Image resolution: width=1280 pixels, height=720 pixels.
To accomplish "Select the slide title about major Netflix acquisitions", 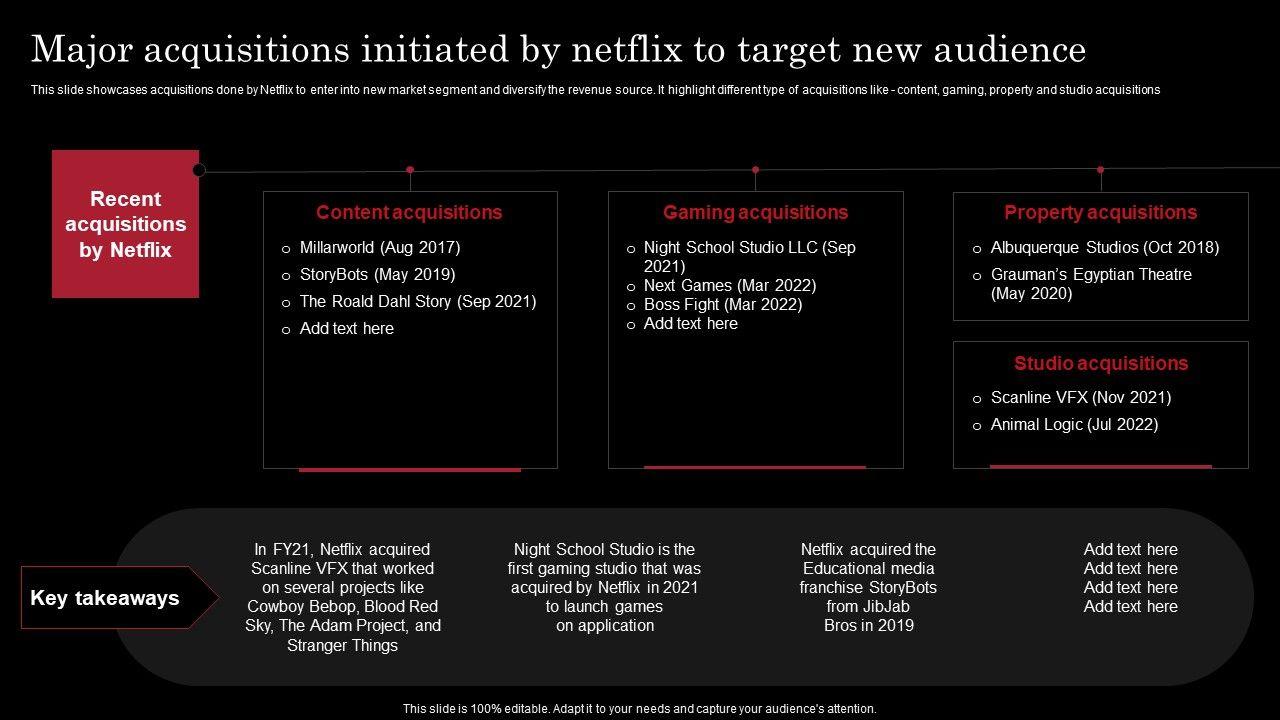I will [x=559, y=49].
